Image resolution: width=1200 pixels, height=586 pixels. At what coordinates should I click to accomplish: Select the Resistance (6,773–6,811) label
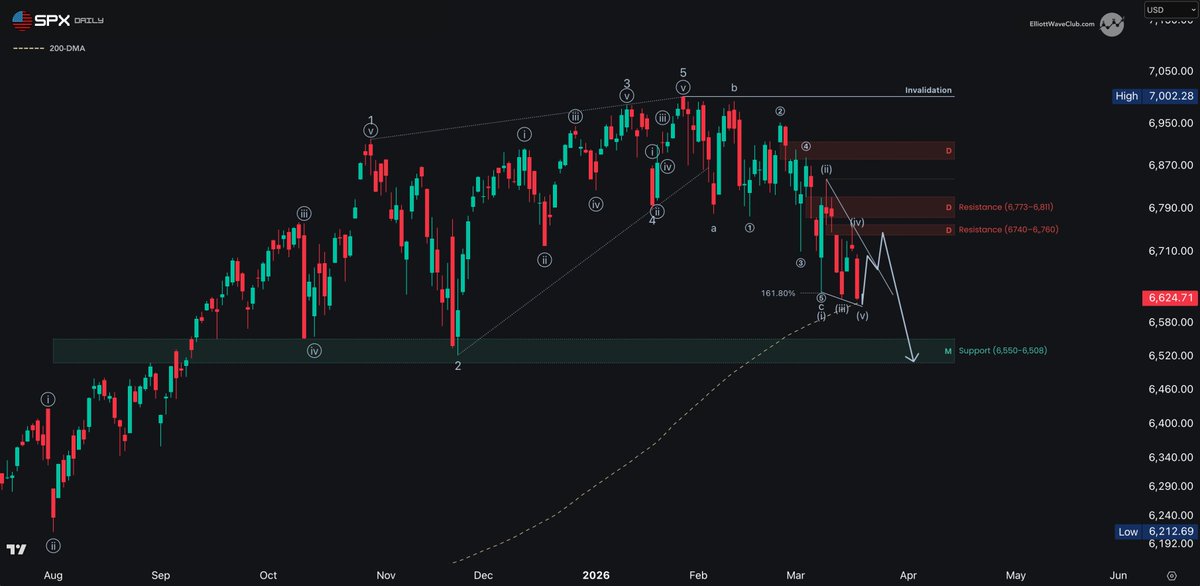coord(1005,207)
